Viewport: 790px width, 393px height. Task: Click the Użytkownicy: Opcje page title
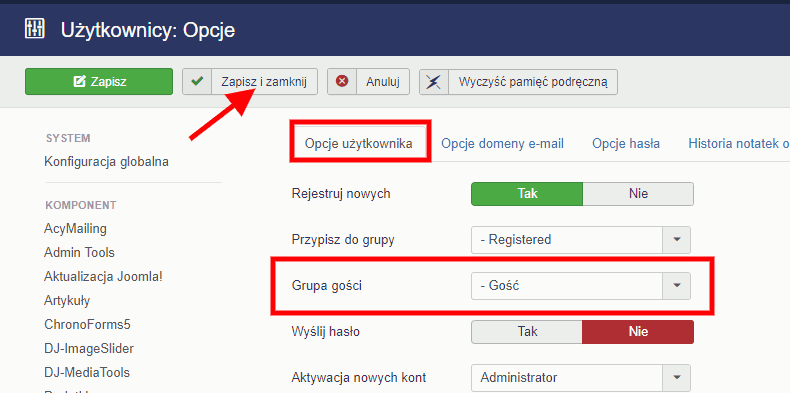coord(148,30)
